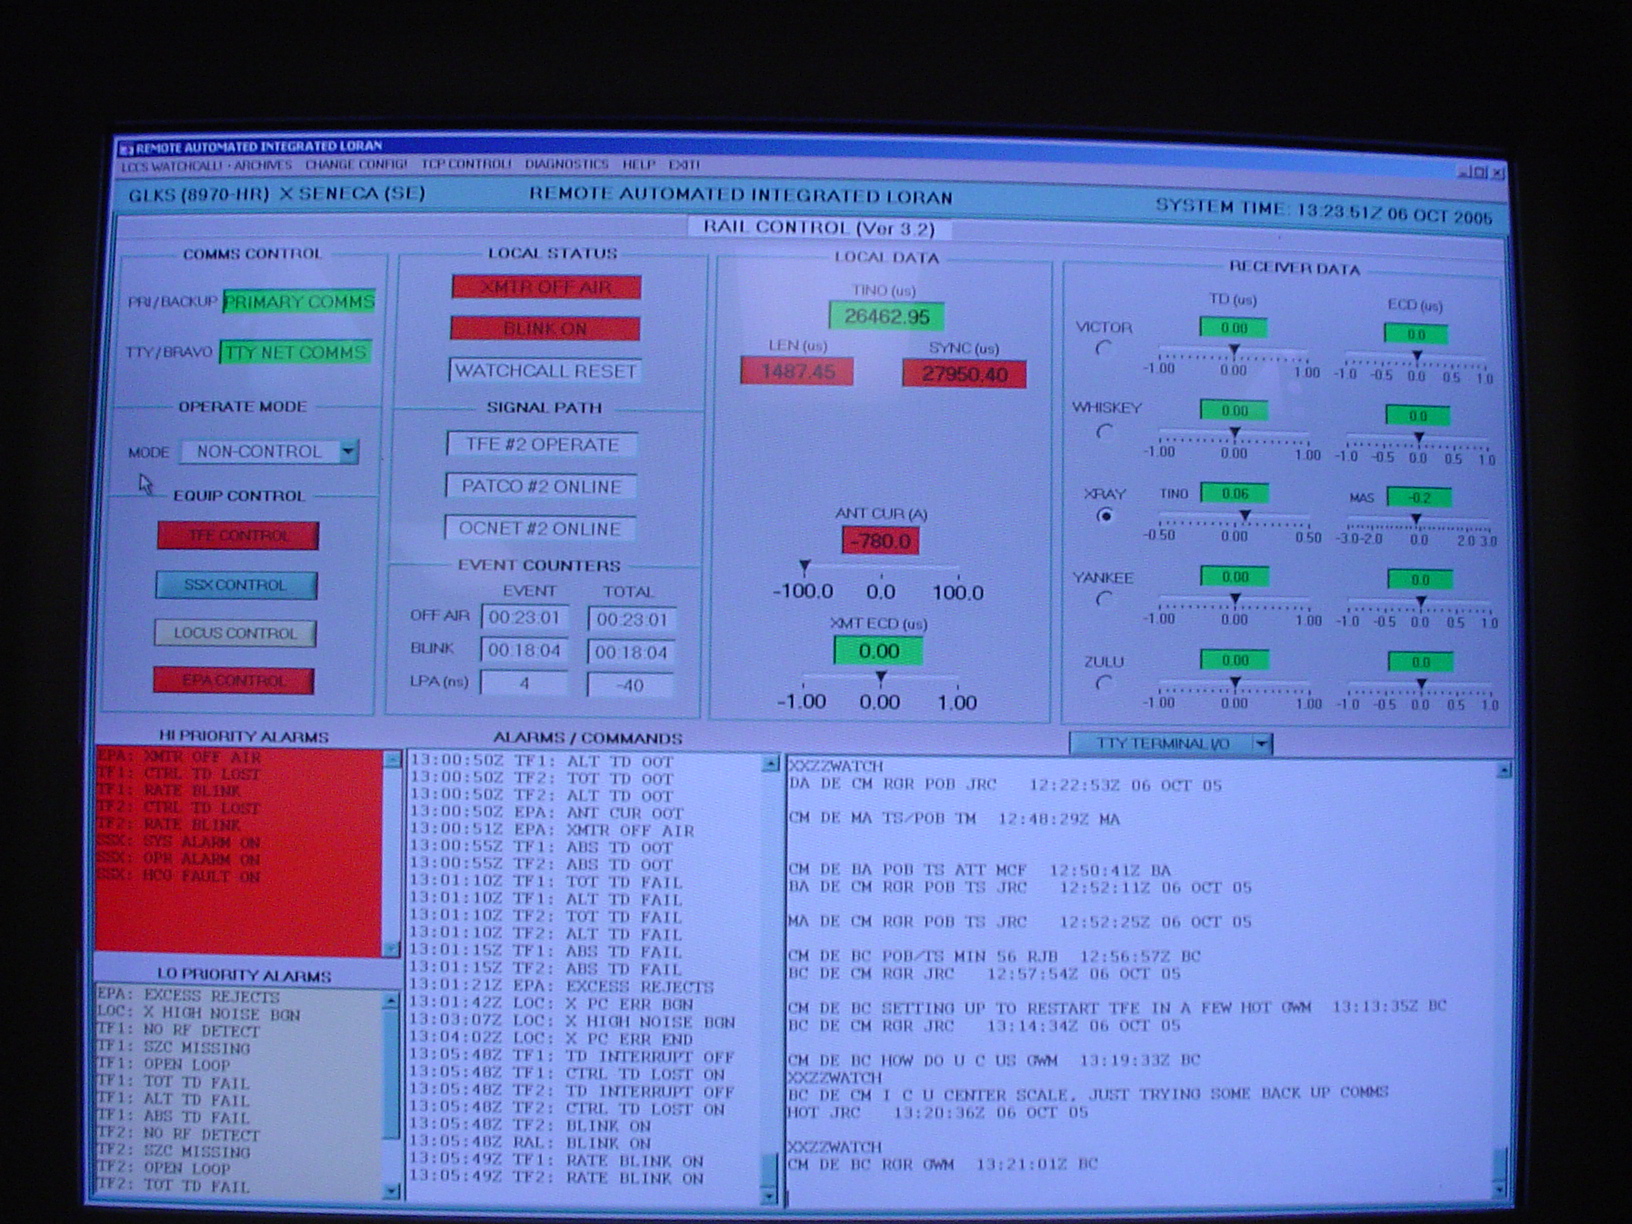Screen dimensions: 1632x1224
Task: Click the LPA TOTAL field showing -40
Action: (630, 685)
